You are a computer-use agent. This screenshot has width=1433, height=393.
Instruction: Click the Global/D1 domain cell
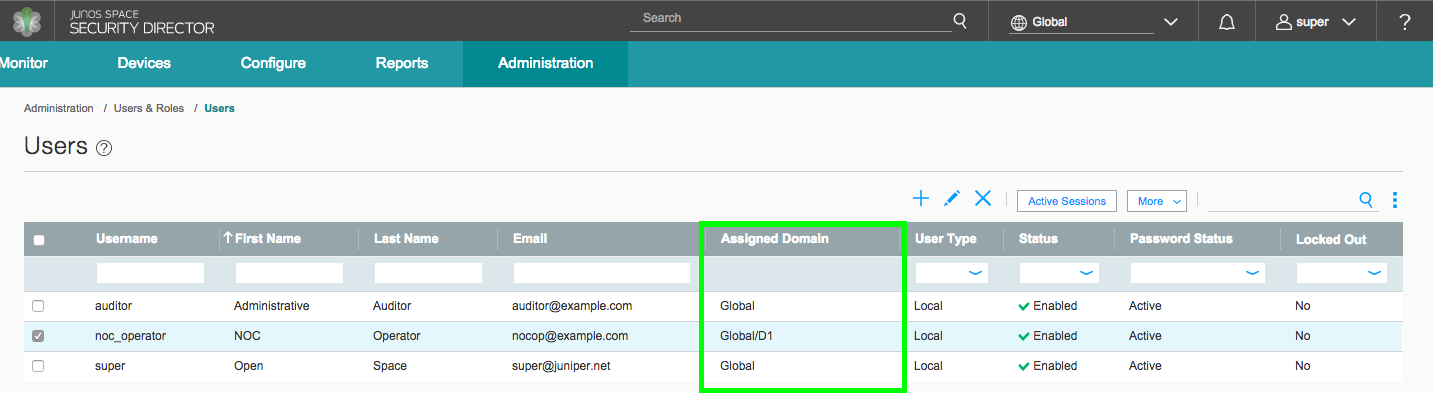[x=746, y=336]
